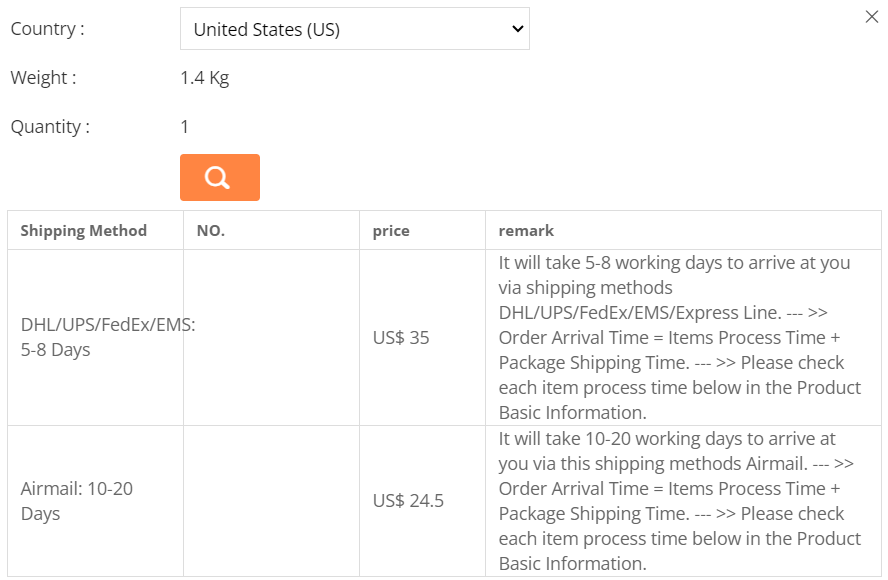The width and height of the screenshot is (888, 580).
Task: Click the US$ 35 price cell
Action: point(401,338)
